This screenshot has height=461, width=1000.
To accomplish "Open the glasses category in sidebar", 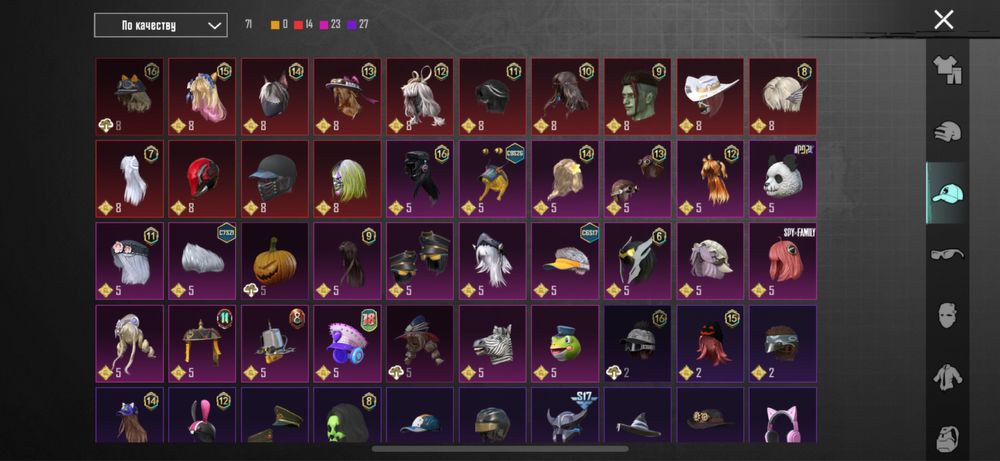I will (x=948, y=254).
